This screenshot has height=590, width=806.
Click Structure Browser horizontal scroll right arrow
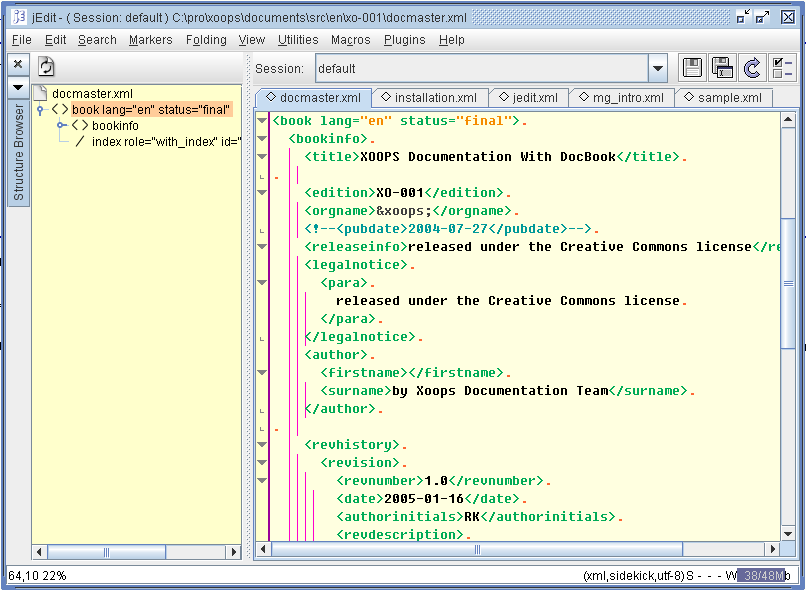pos(233,552)
